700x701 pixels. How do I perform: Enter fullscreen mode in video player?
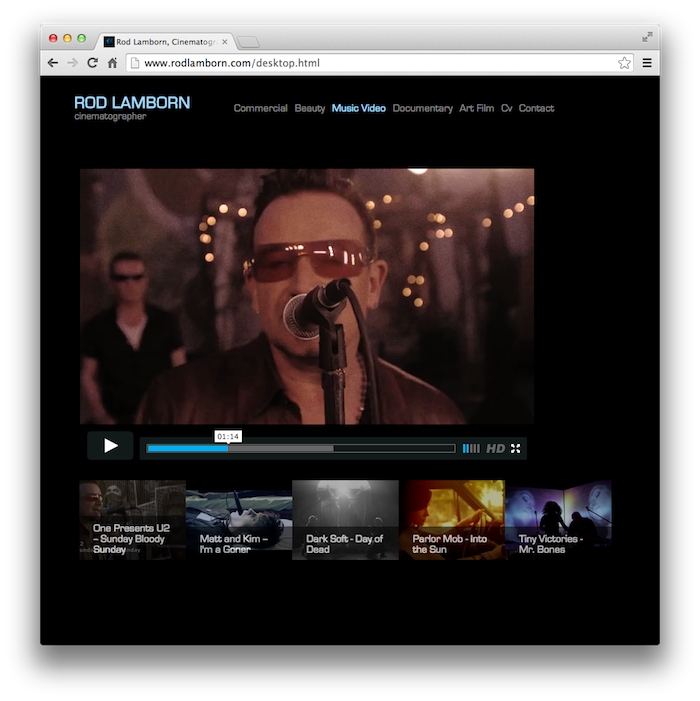point(516,449)
